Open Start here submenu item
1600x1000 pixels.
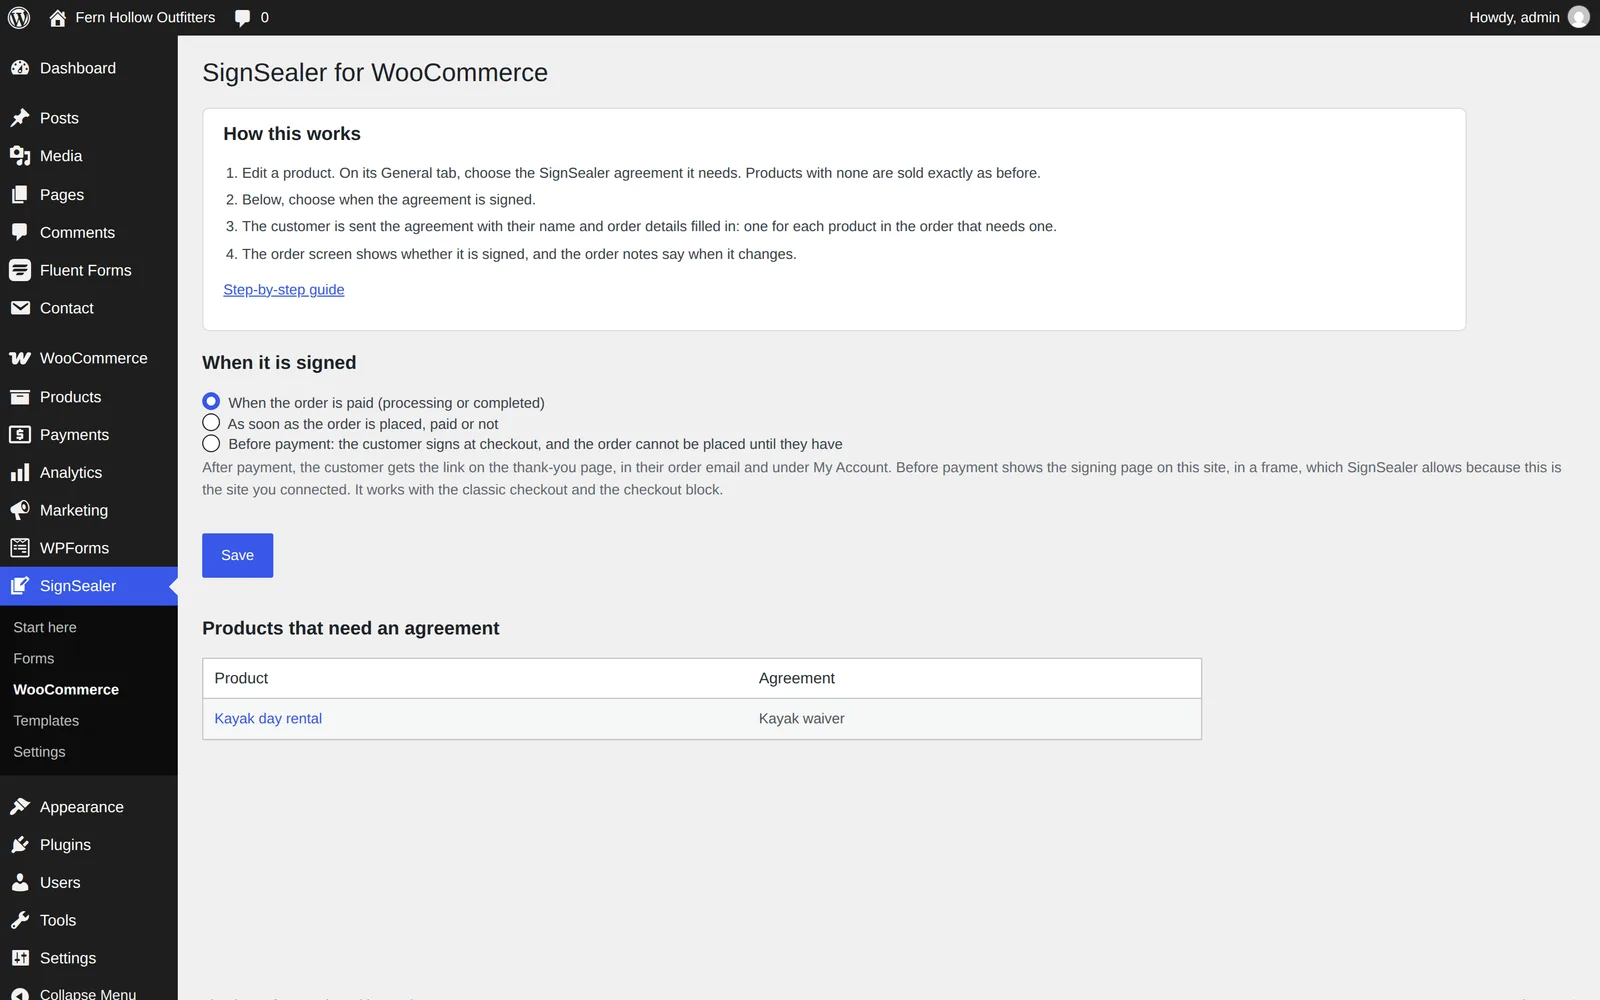pyautogui.click(x=45, y=628)
